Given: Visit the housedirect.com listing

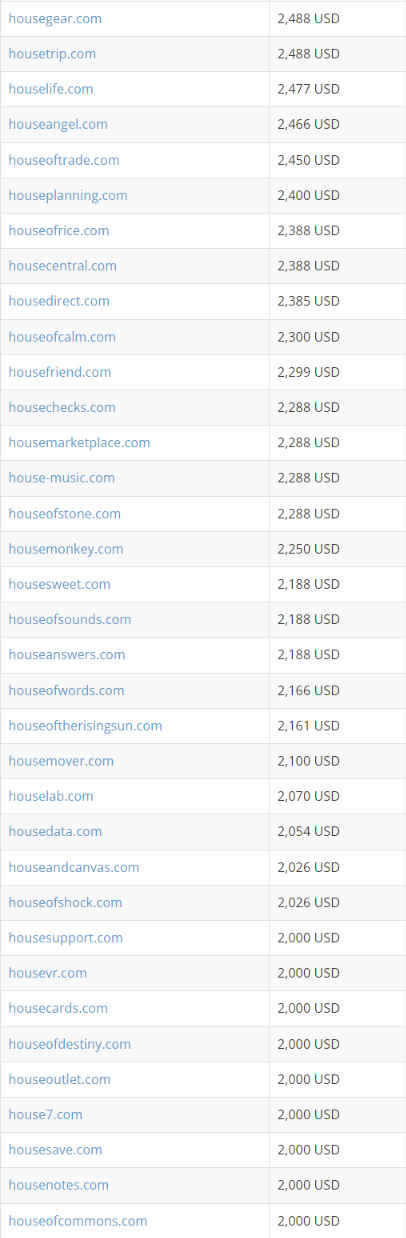Looking at the screenshot, I should point(59,301).
